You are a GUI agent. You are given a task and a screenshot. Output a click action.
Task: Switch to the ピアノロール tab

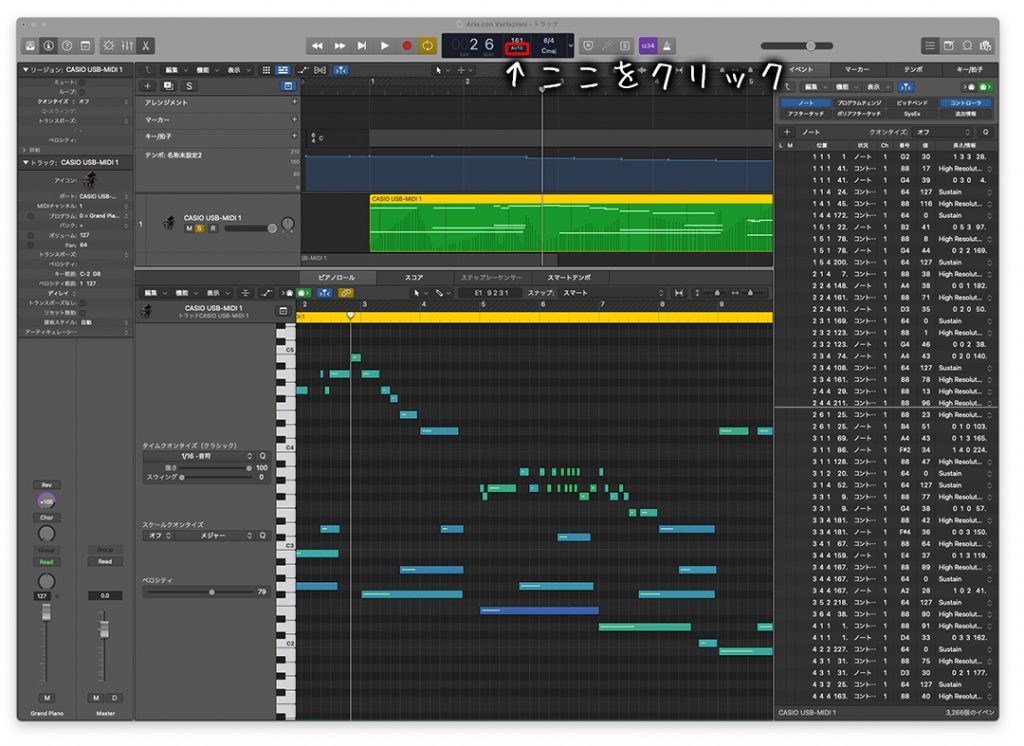336,278
